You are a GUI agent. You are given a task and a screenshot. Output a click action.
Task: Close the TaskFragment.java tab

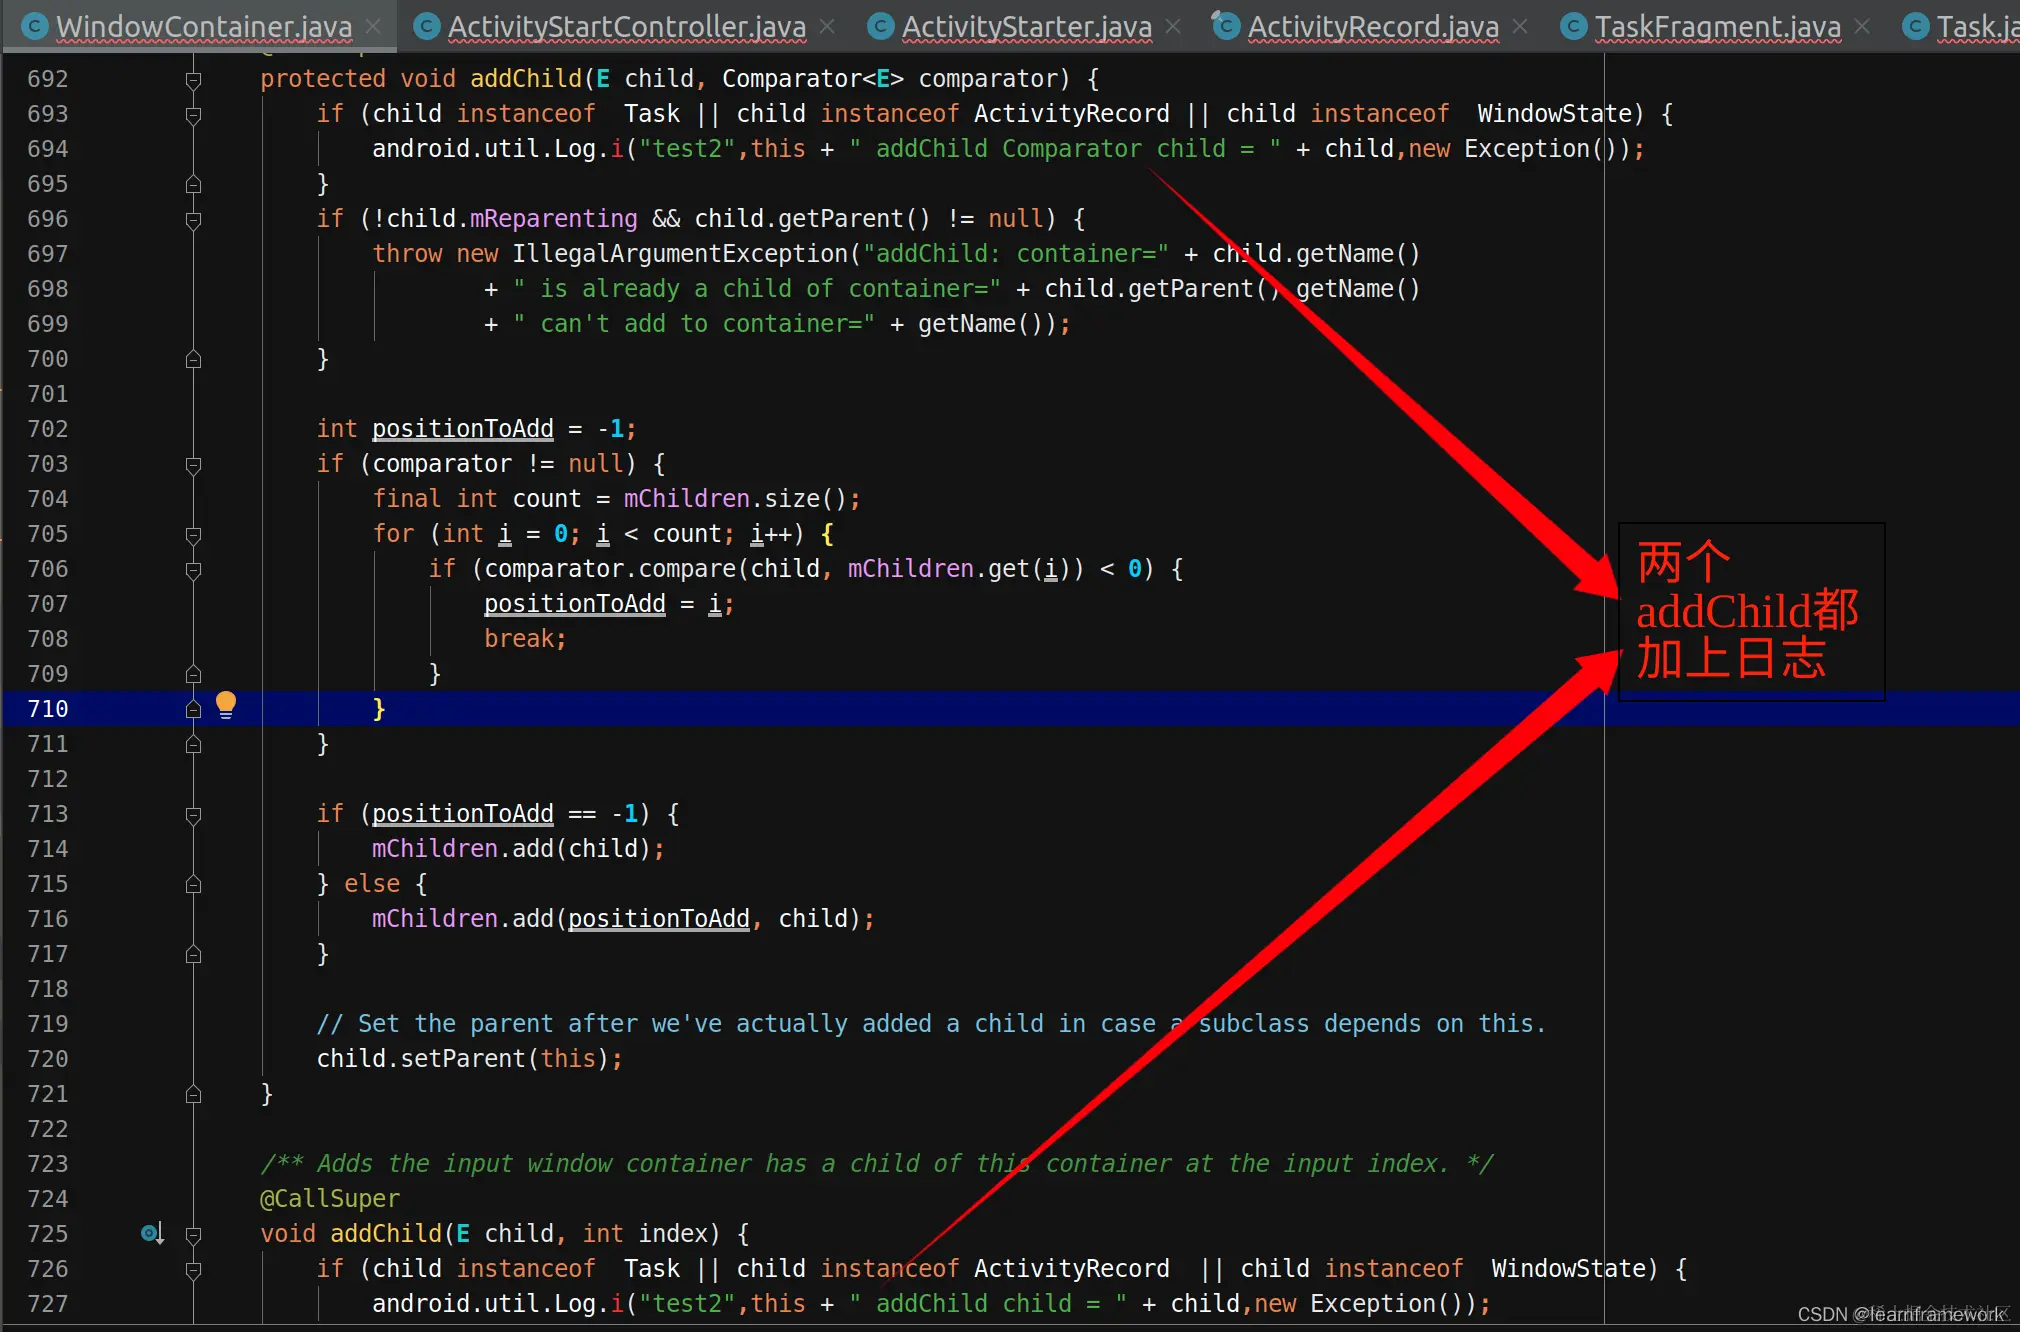tap(1862, 27)
